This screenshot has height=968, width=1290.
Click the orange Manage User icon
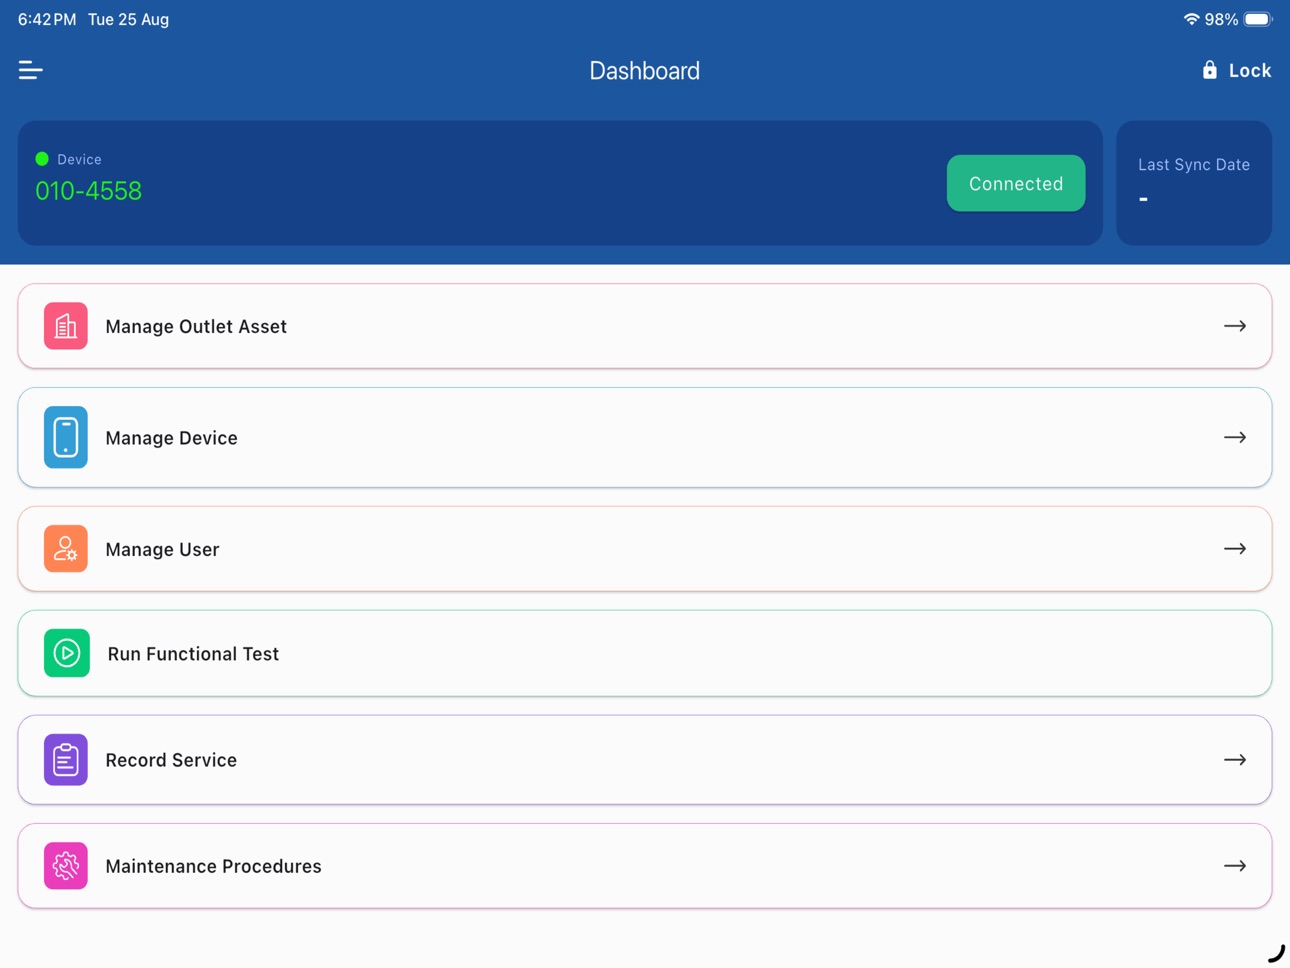(66, 548)
